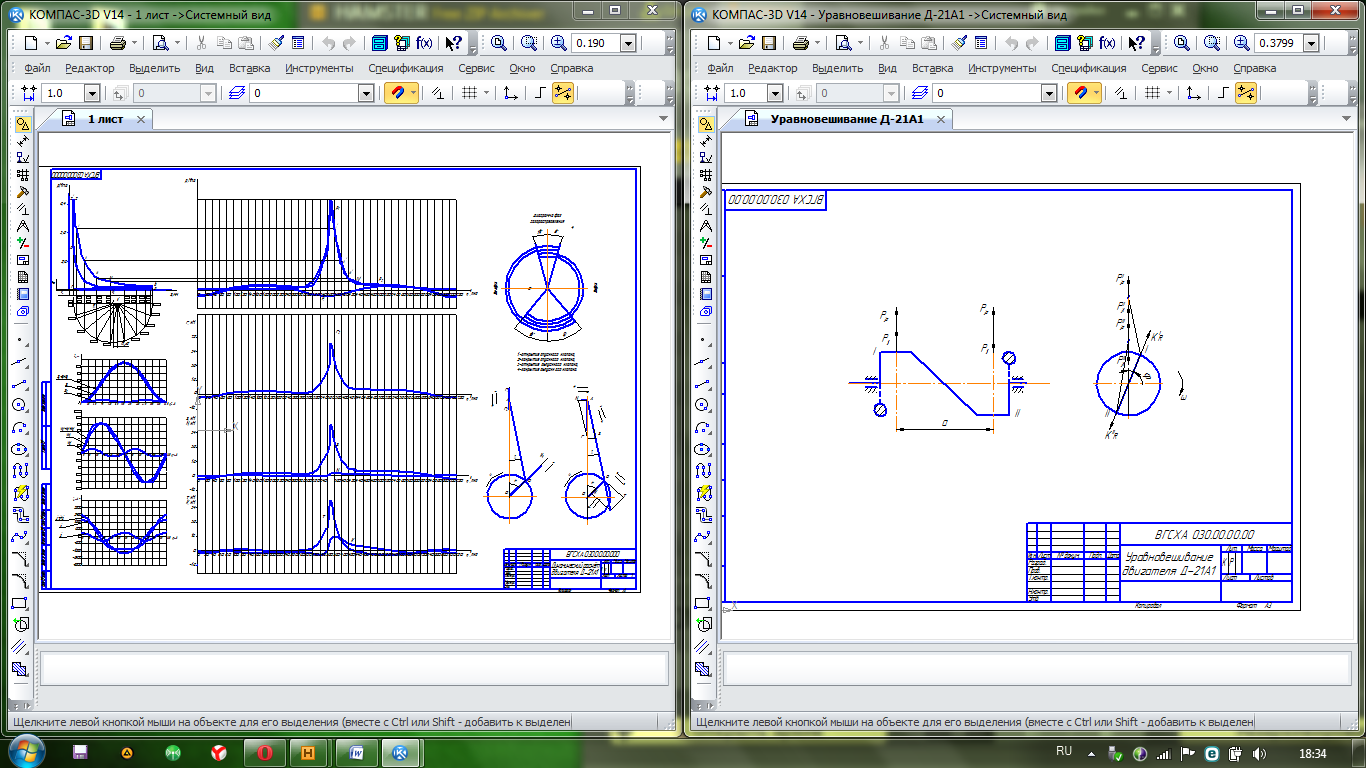Expand layer 0 dropdown in Уравновешивание window
The height and width of the screenshot is (768, 1366).
tap(1049, 93)
